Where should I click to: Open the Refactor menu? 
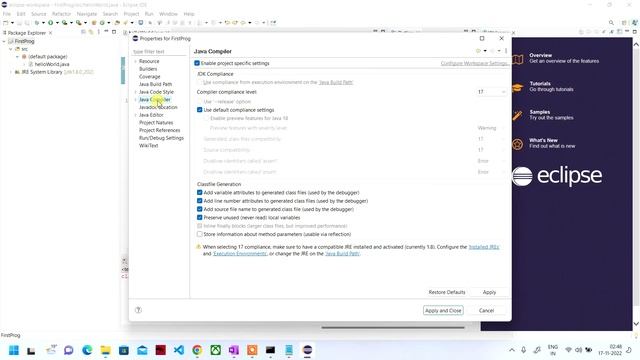click(x=62, y=14)
